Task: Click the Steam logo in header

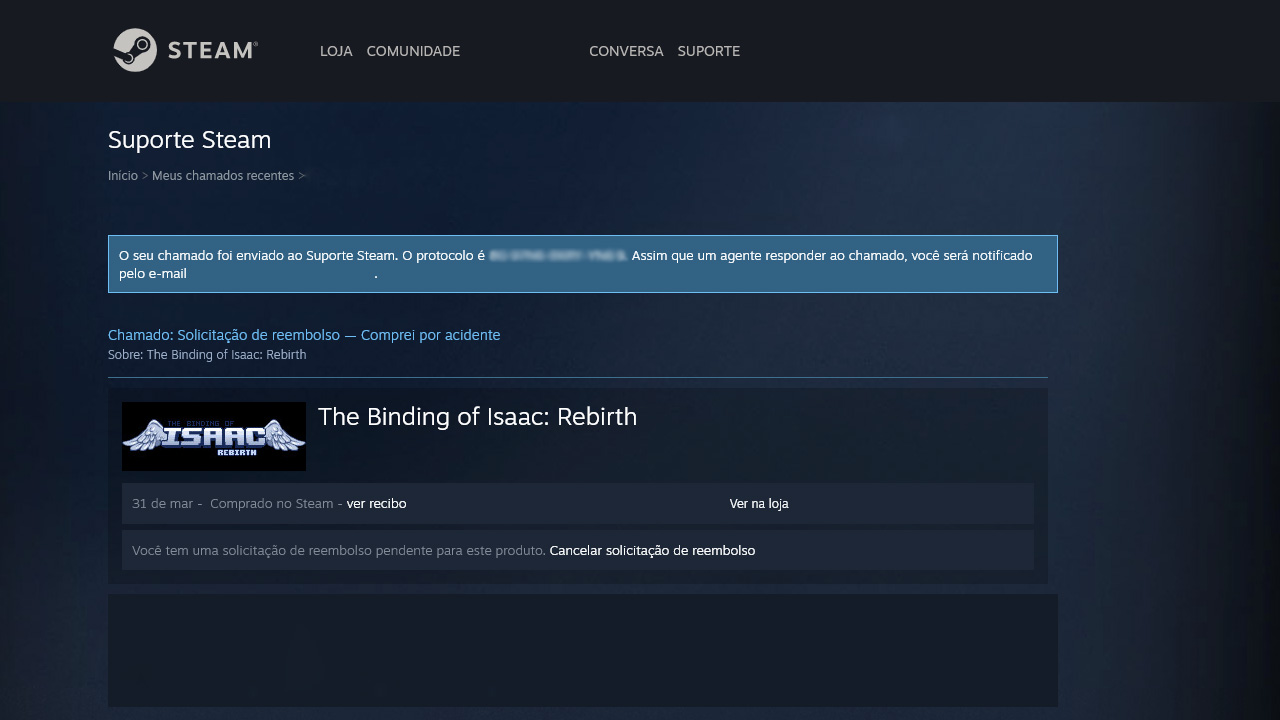Action: (185, 50)
